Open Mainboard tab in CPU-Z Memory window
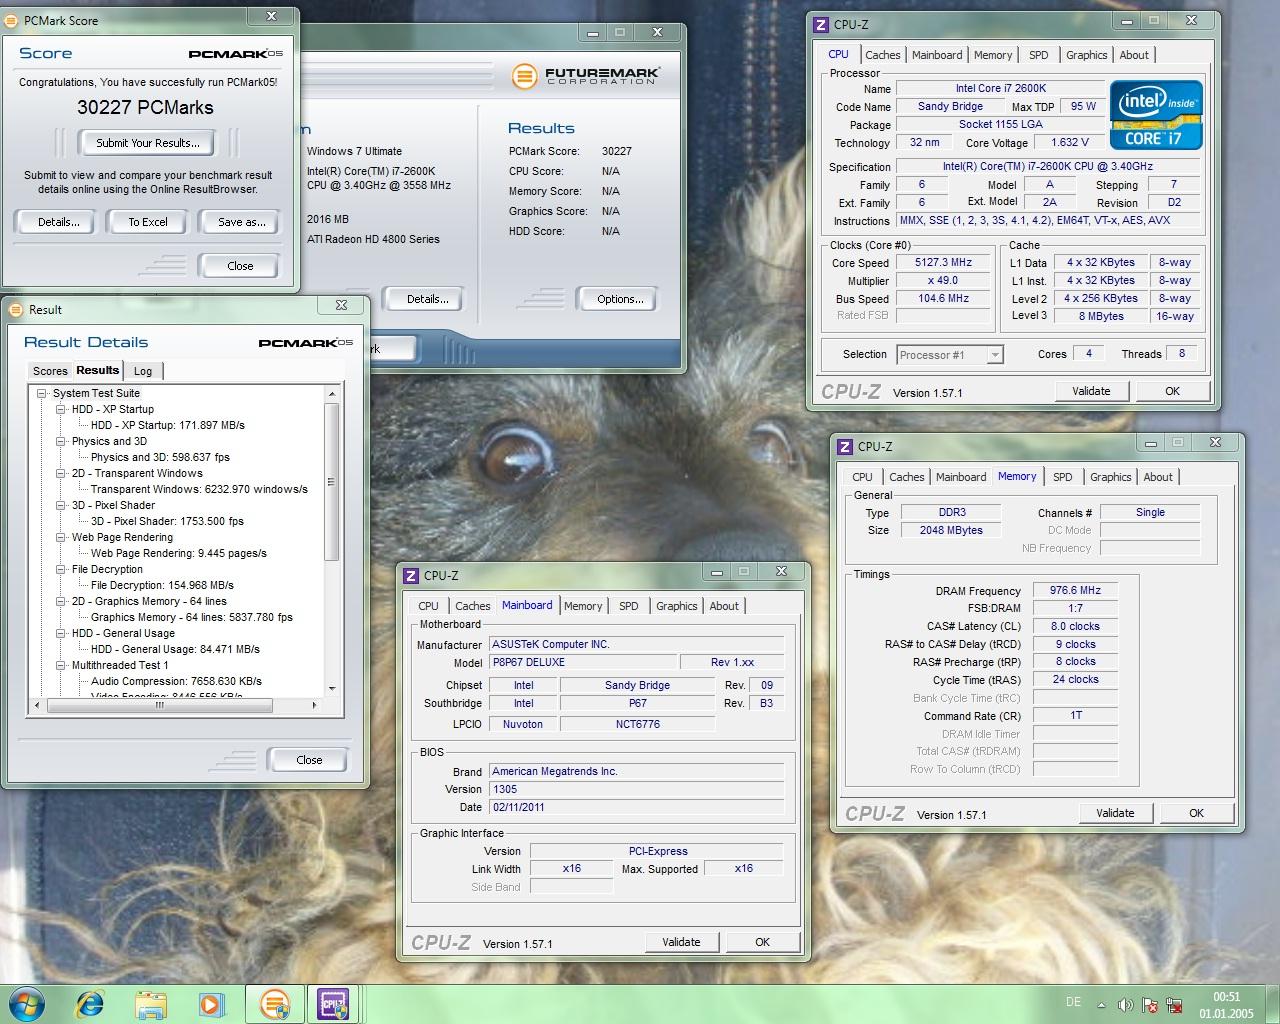This screenshot has height=1024, width=1280. coord(961,477)
